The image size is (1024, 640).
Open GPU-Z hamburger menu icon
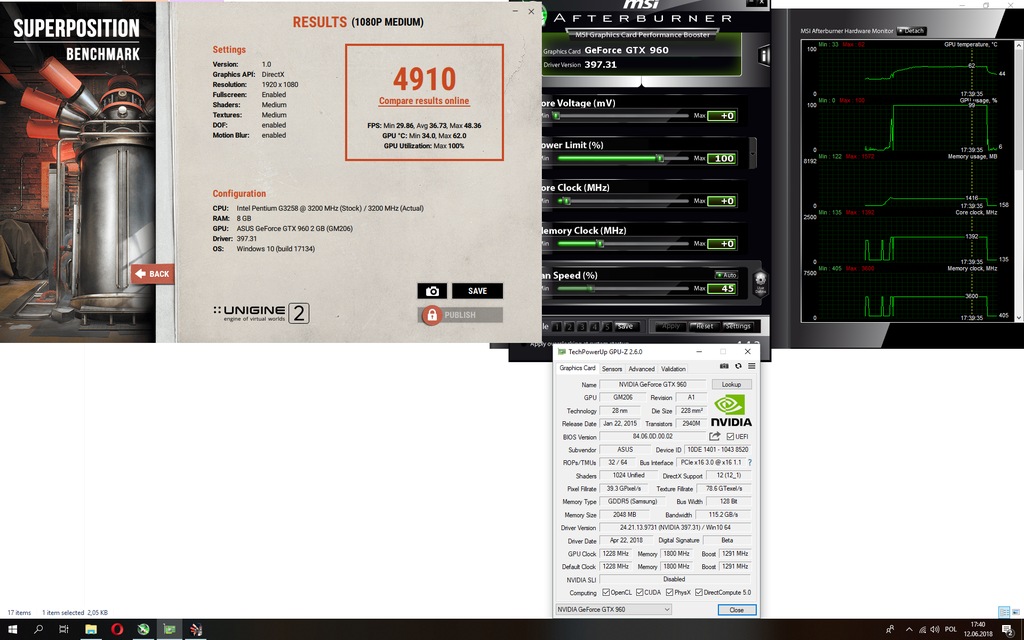[752, 366]
